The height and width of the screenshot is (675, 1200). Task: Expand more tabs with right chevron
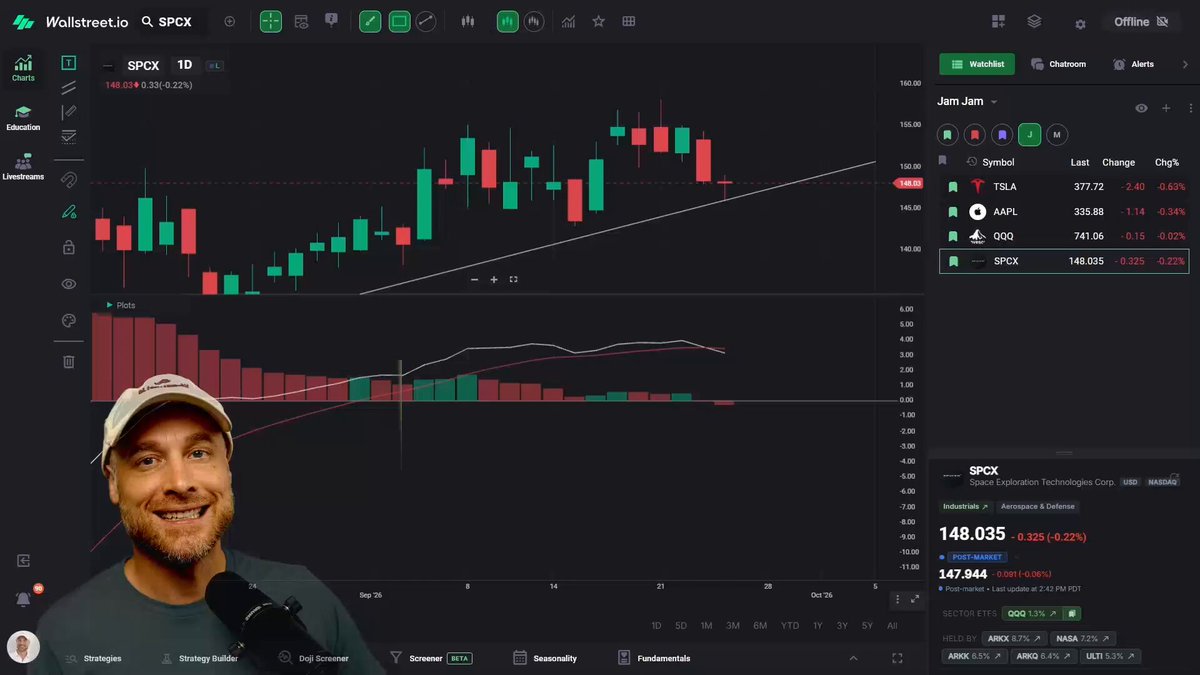click(1186, 64)
